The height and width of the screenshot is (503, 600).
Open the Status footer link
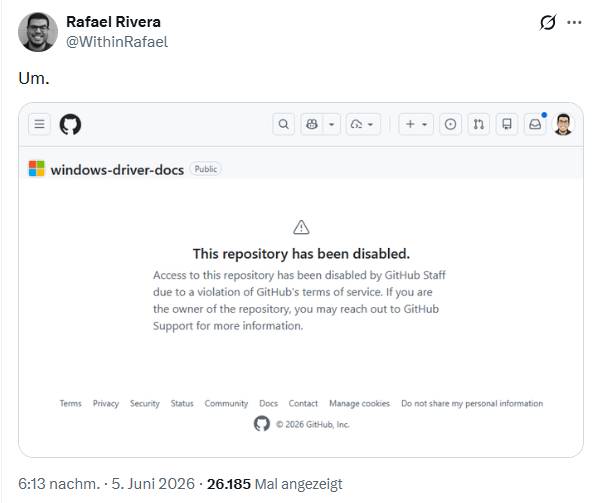point(182,404)
